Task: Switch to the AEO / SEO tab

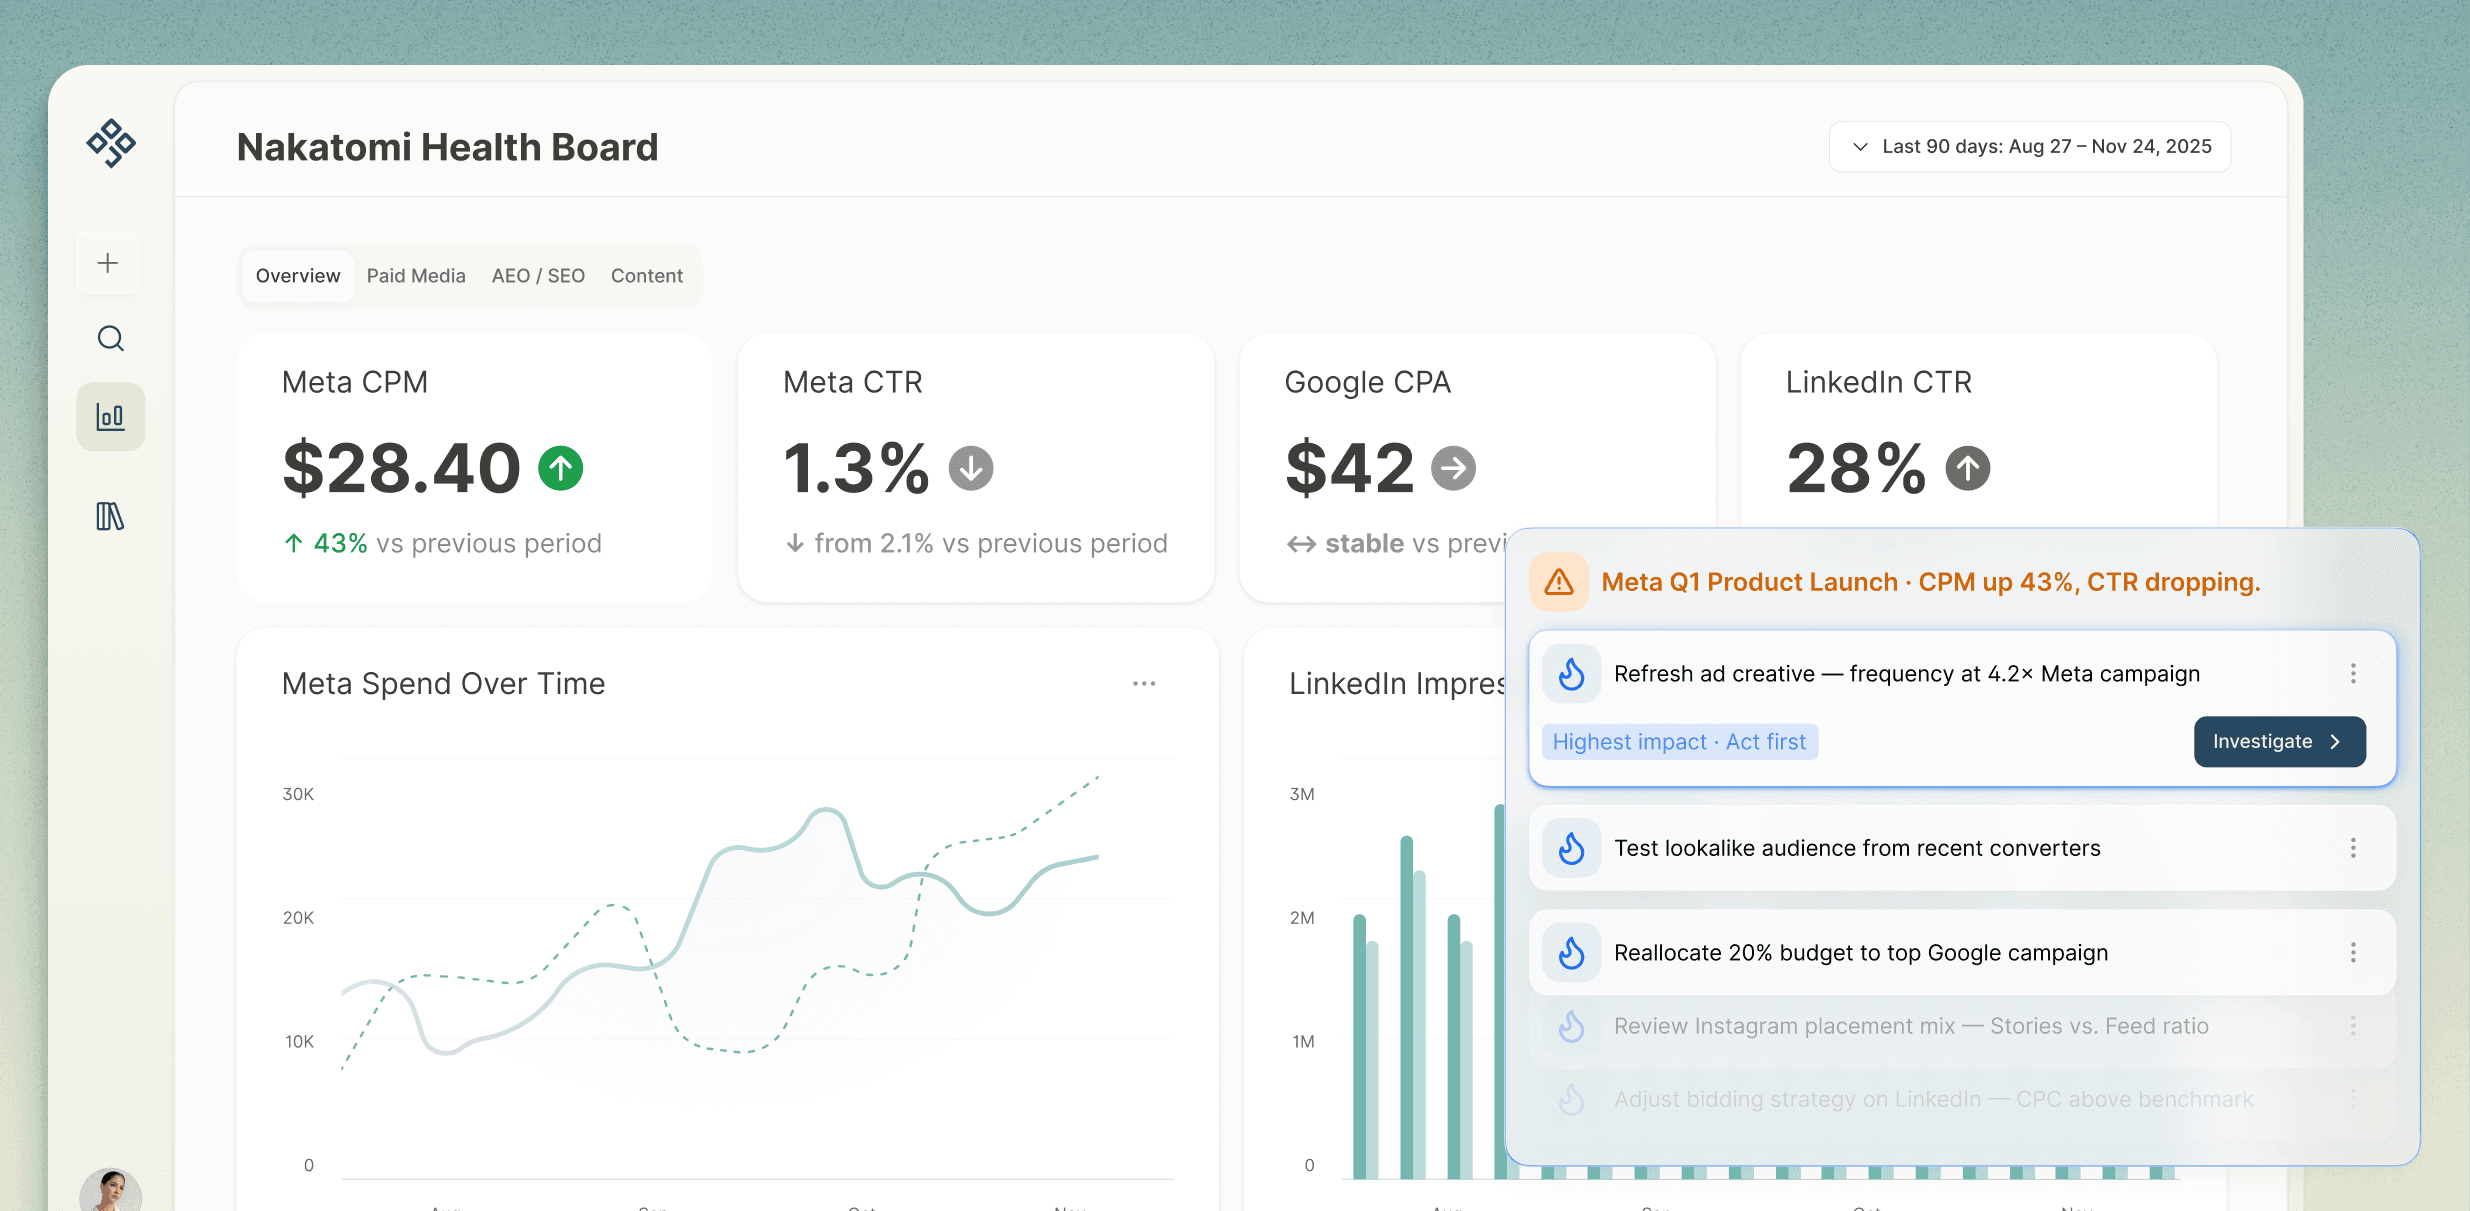Action: (x=538, y=276)
